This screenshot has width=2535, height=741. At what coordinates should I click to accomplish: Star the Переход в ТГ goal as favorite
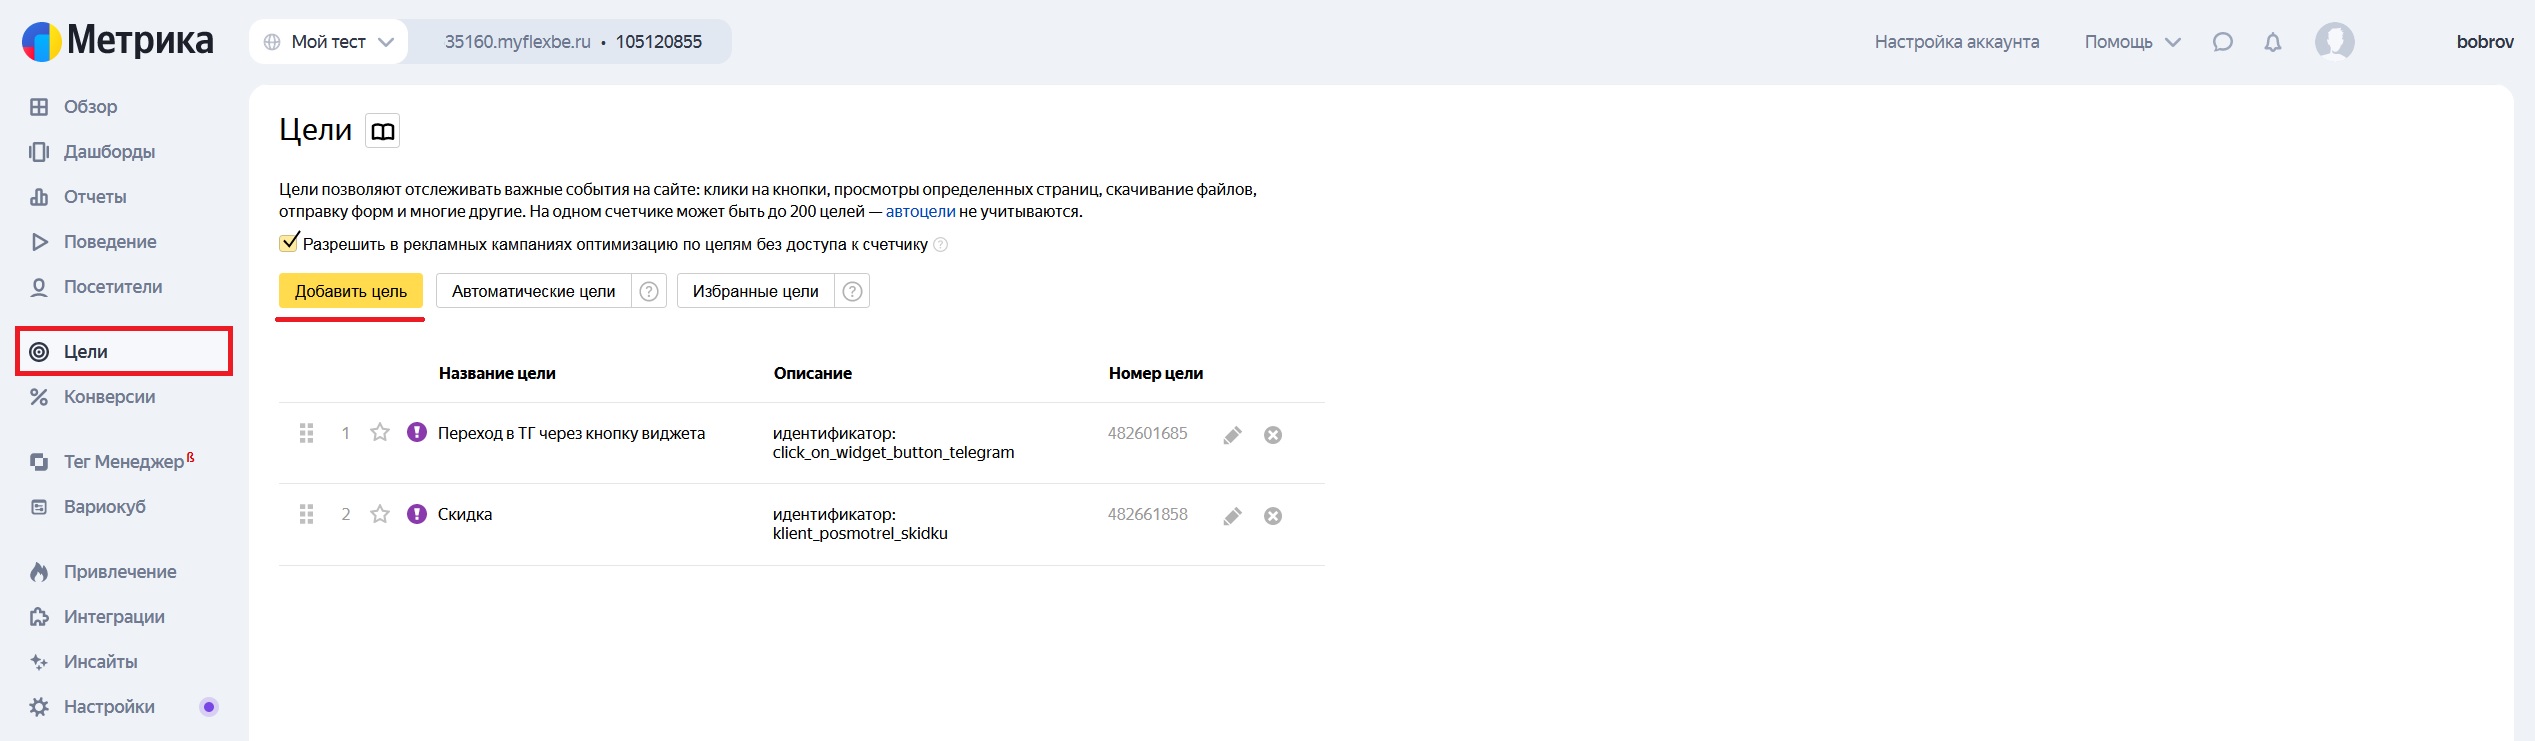[x=380, y=433]
